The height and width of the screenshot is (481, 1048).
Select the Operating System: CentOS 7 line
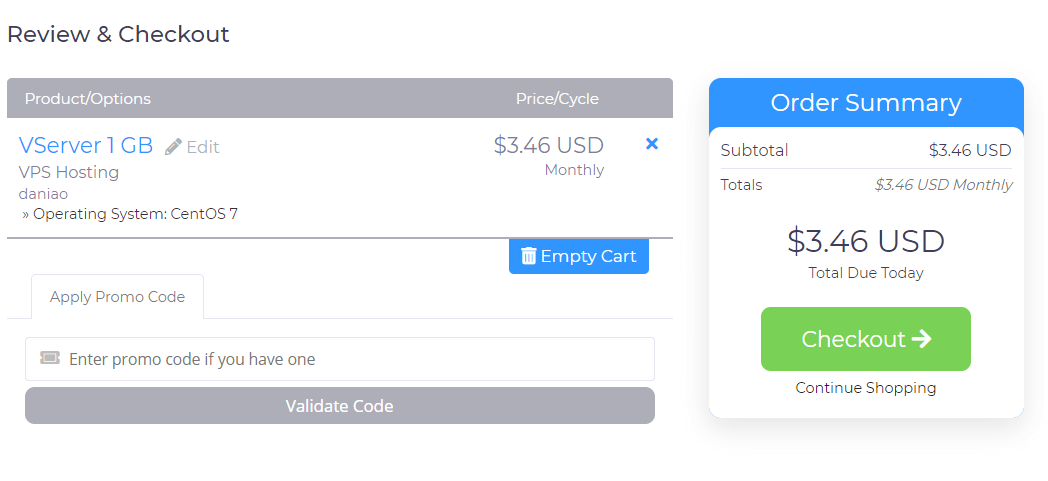coord(130,214)
